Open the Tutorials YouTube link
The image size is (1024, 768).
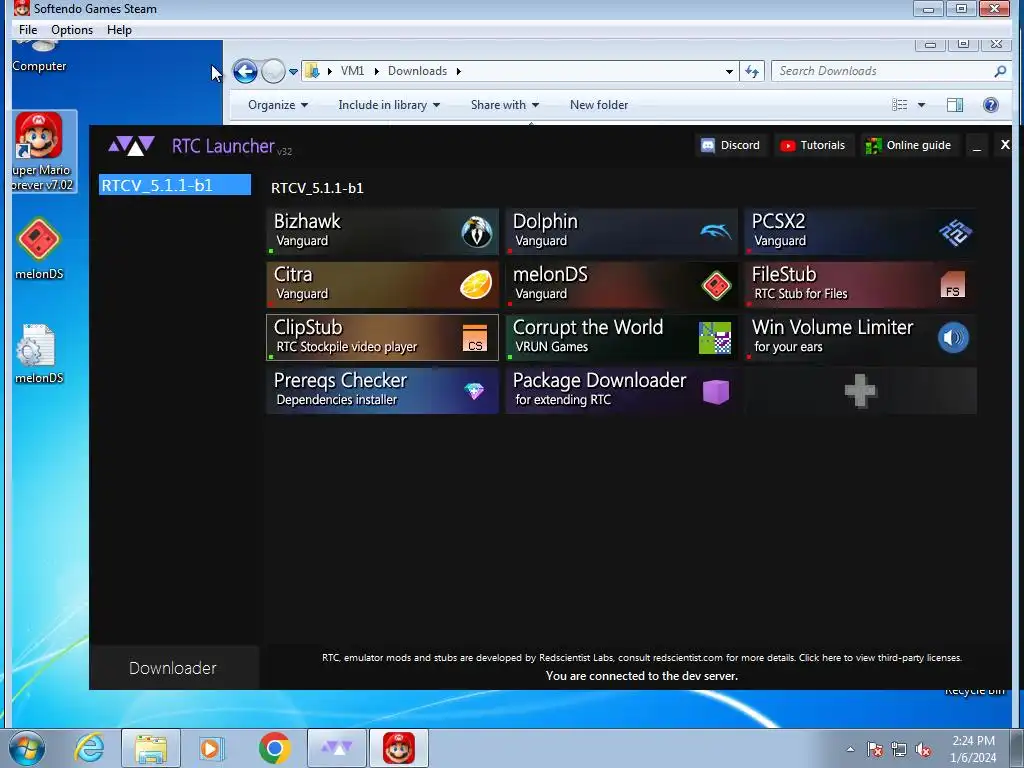(813, 145)
